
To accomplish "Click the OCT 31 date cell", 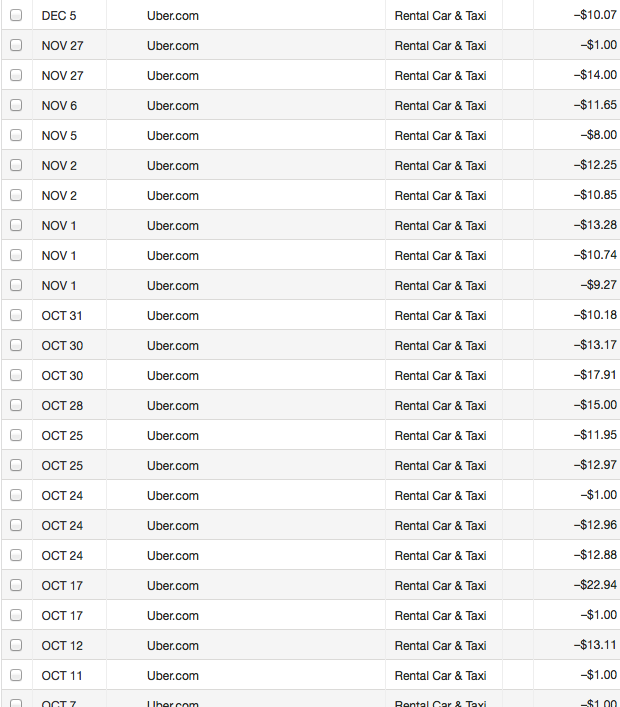I will [x=62, y=315].
